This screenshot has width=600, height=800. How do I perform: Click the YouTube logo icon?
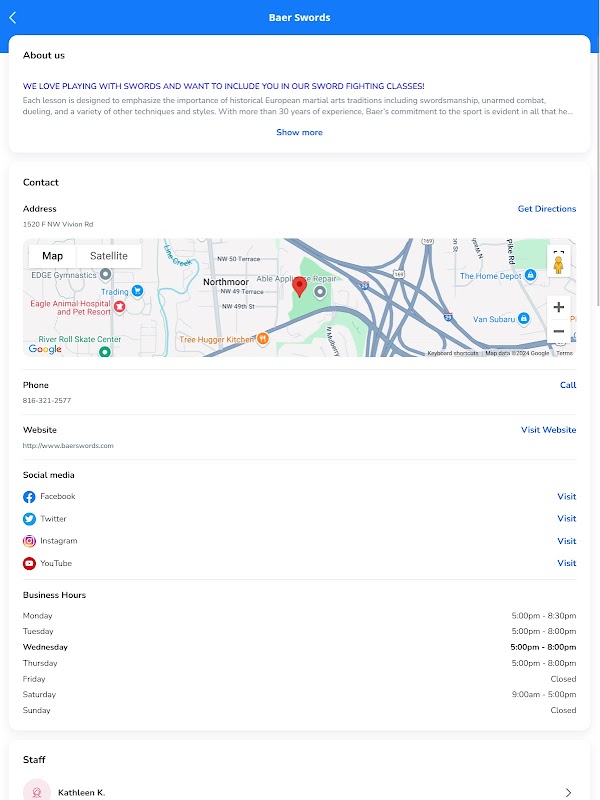[29, 563]
